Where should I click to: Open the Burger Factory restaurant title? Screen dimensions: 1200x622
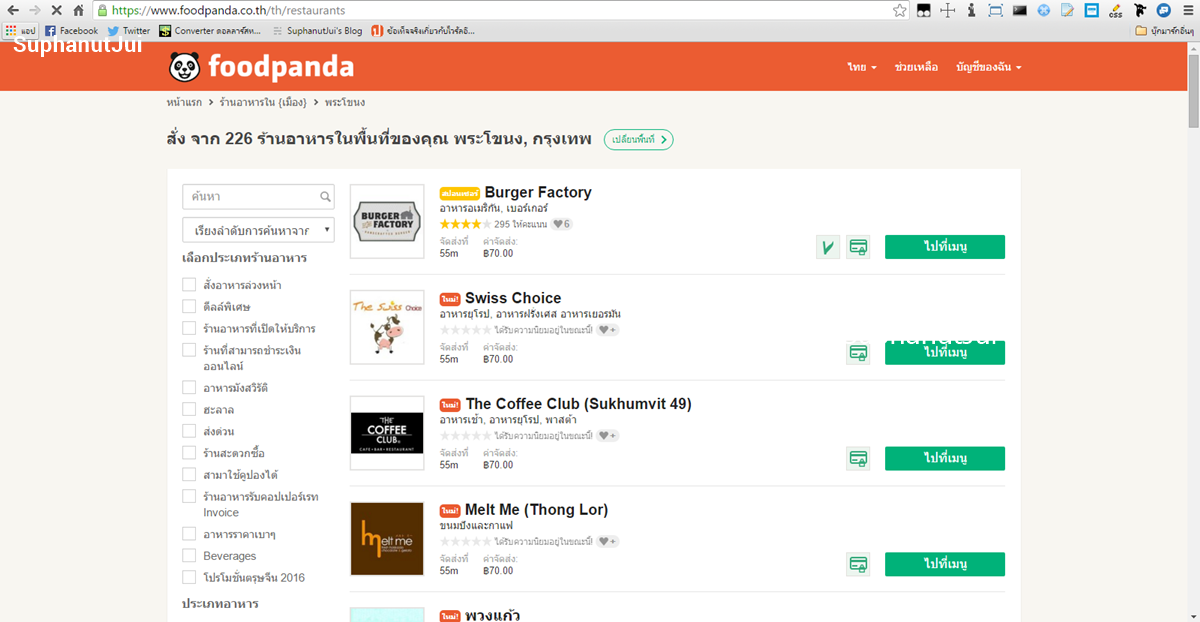538,192
